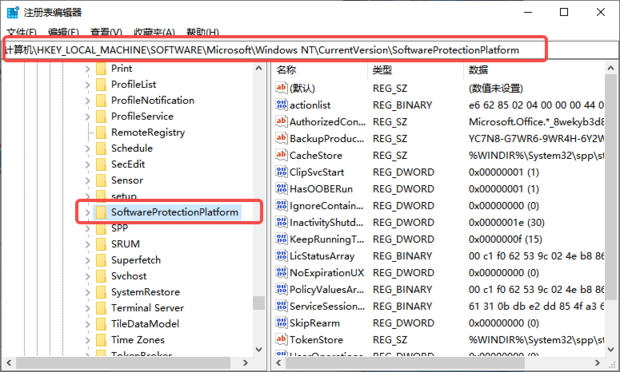Select the InactivityShutd... DWORD value icon
The width and height of the screenshot is (620, 372).
281,222
